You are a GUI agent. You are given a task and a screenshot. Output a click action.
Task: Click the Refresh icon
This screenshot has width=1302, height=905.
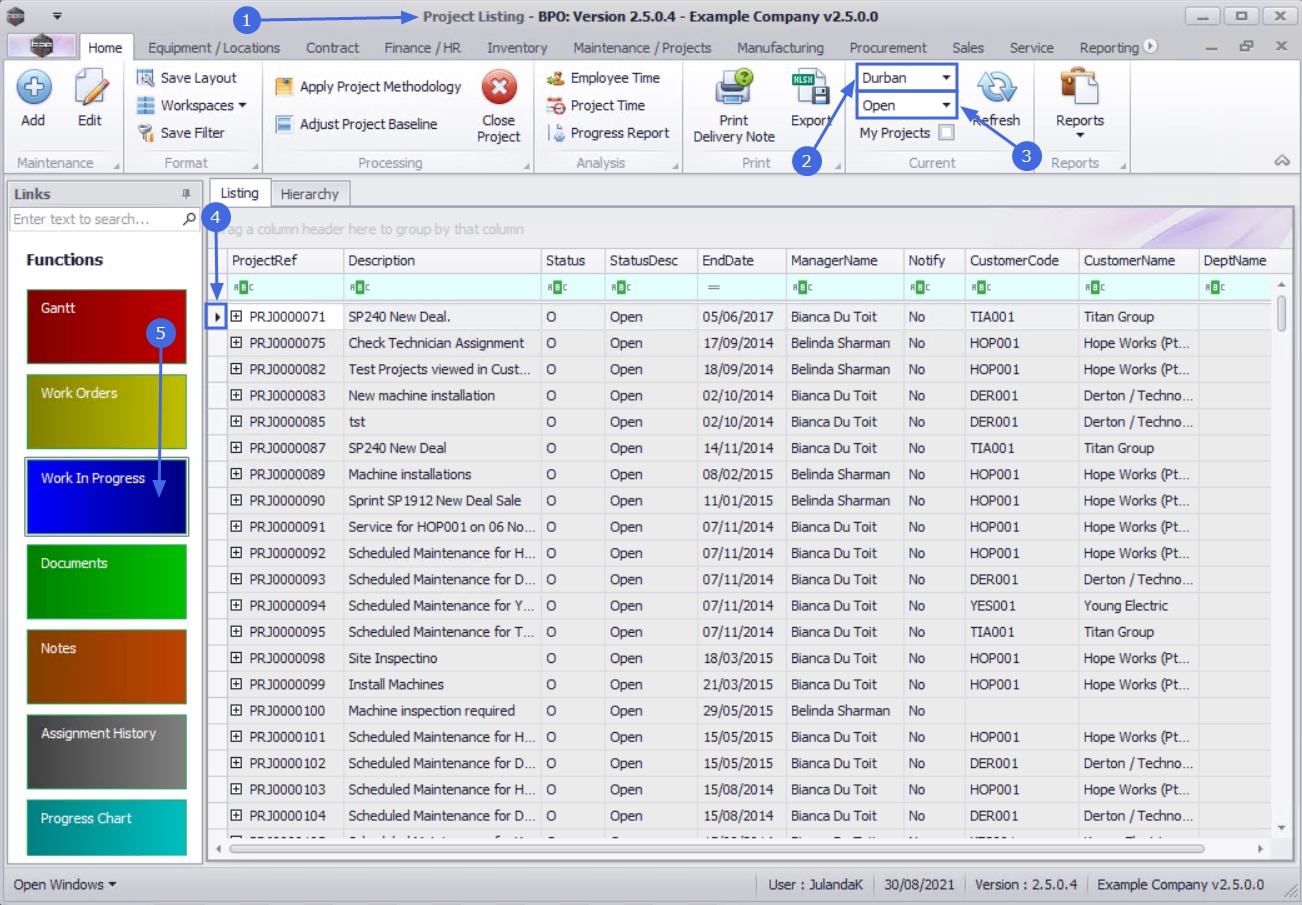[x=996, y=88]
